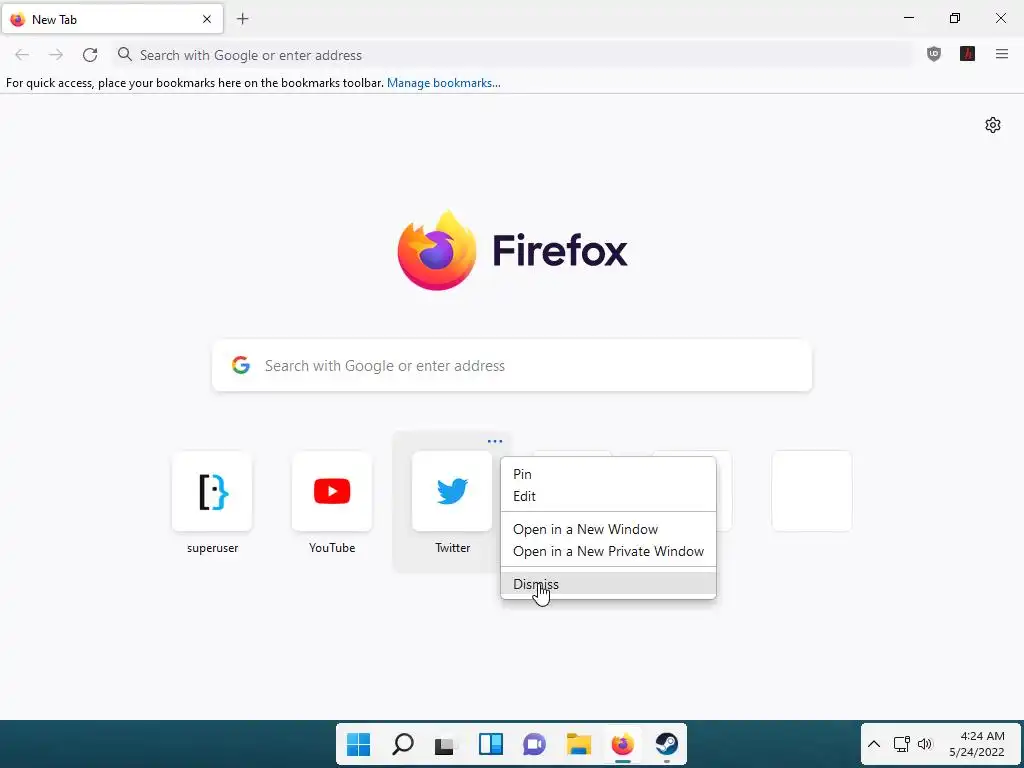Click the Forward navigation arrow
The height and width of the screenshot is (768, 1024).
coord(56,55)
